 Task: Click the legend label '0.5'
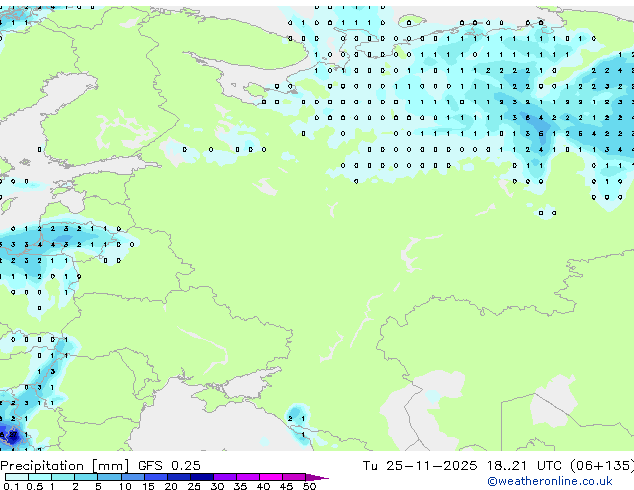click(x=35, y=486)
